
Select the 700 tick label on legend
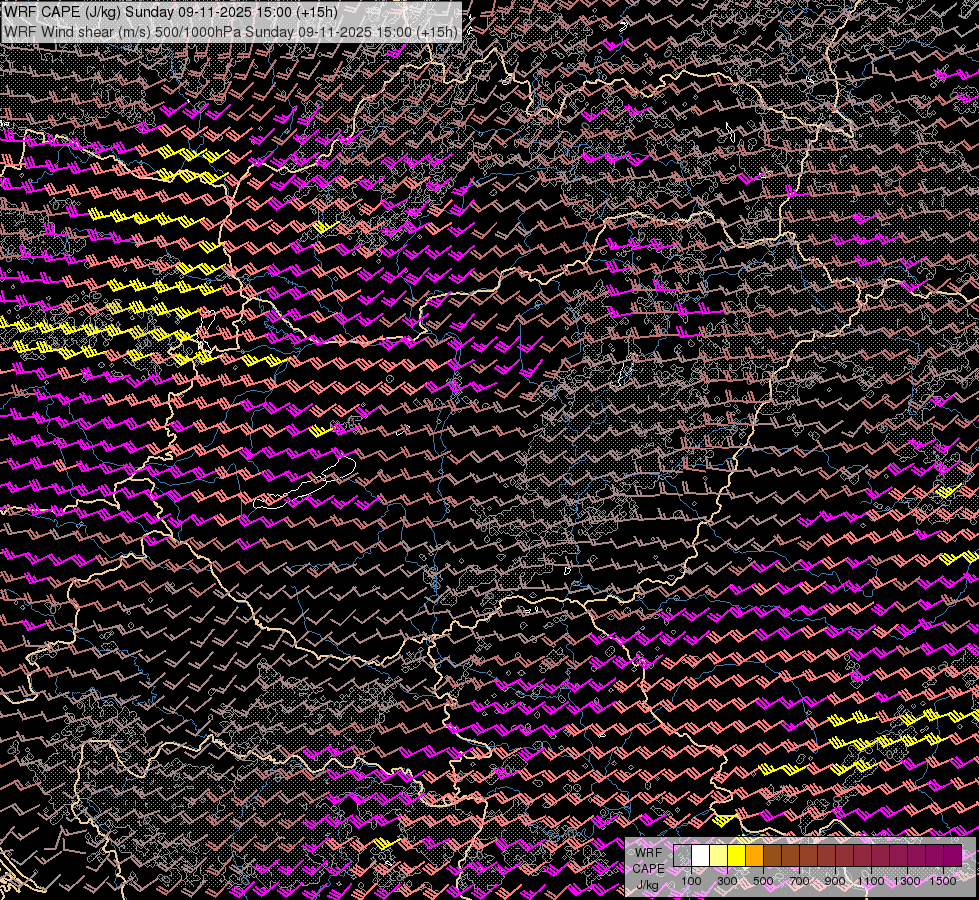tap(799, 881)
